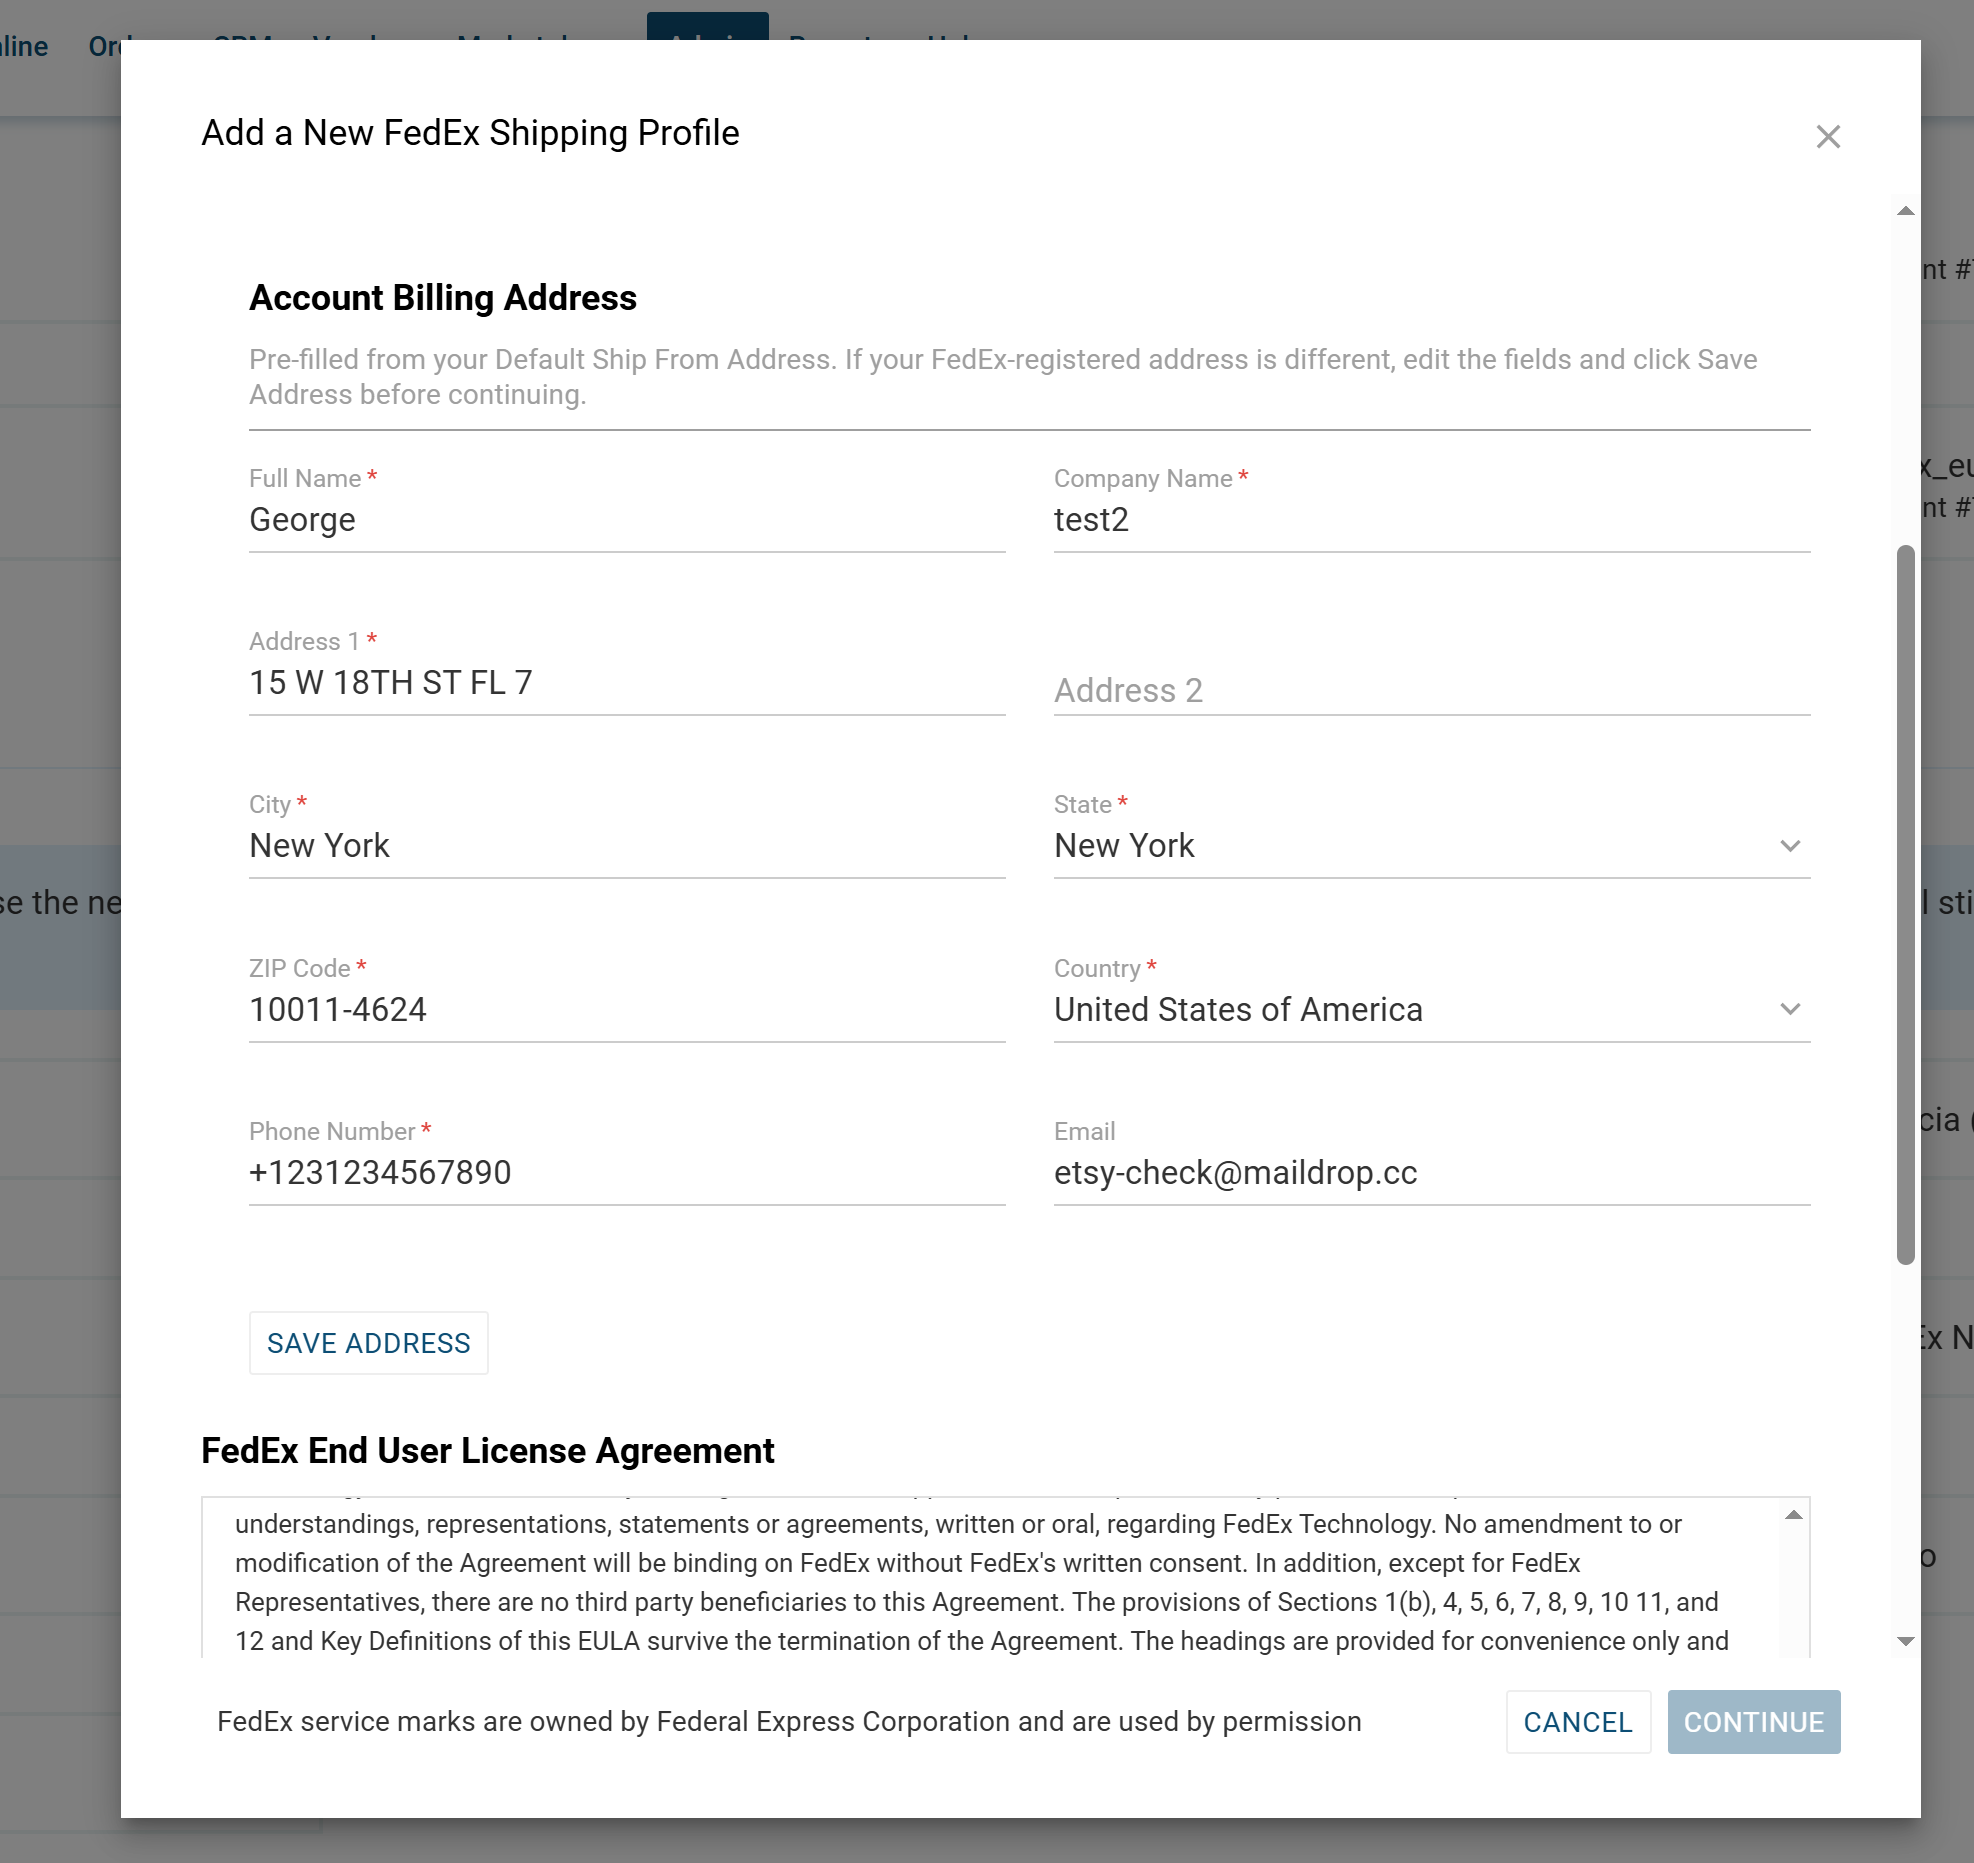The width and height of the screenshot is (1974, 1863).
Task: Click the Continue button
Action: [x=1754, y=1722]
